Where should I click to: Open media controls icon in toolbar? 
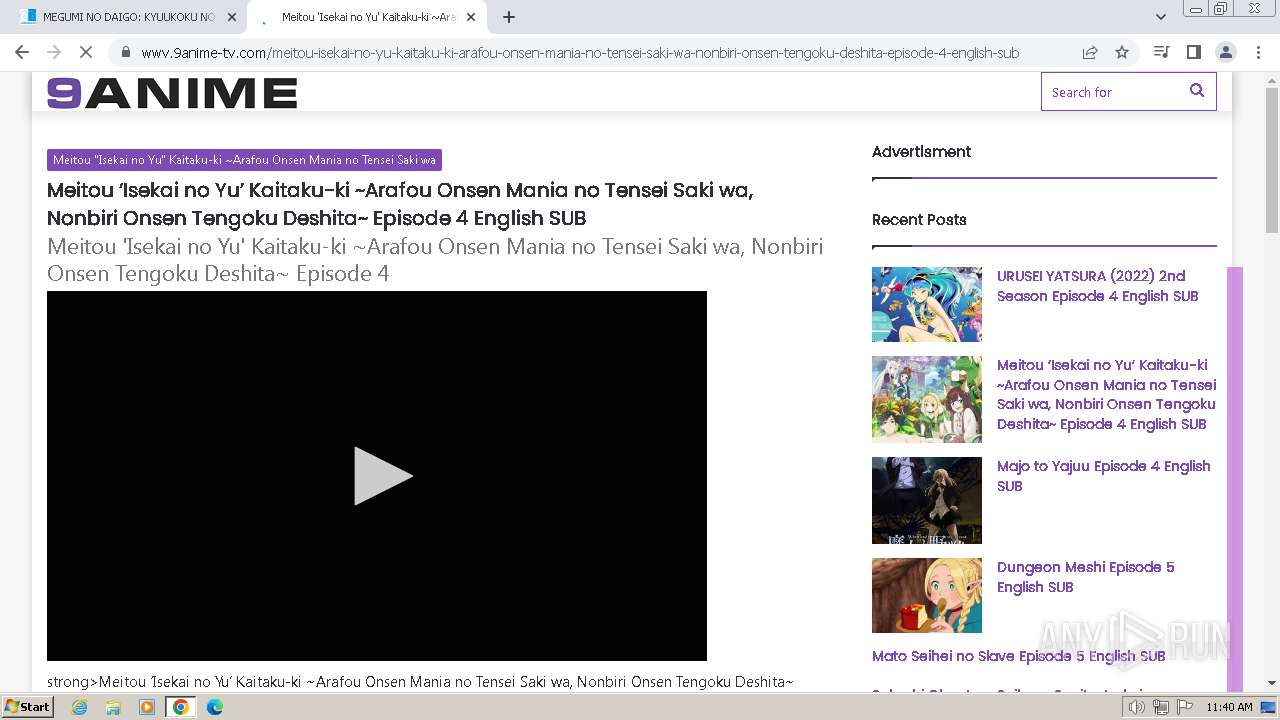(x=1161, y=52)
